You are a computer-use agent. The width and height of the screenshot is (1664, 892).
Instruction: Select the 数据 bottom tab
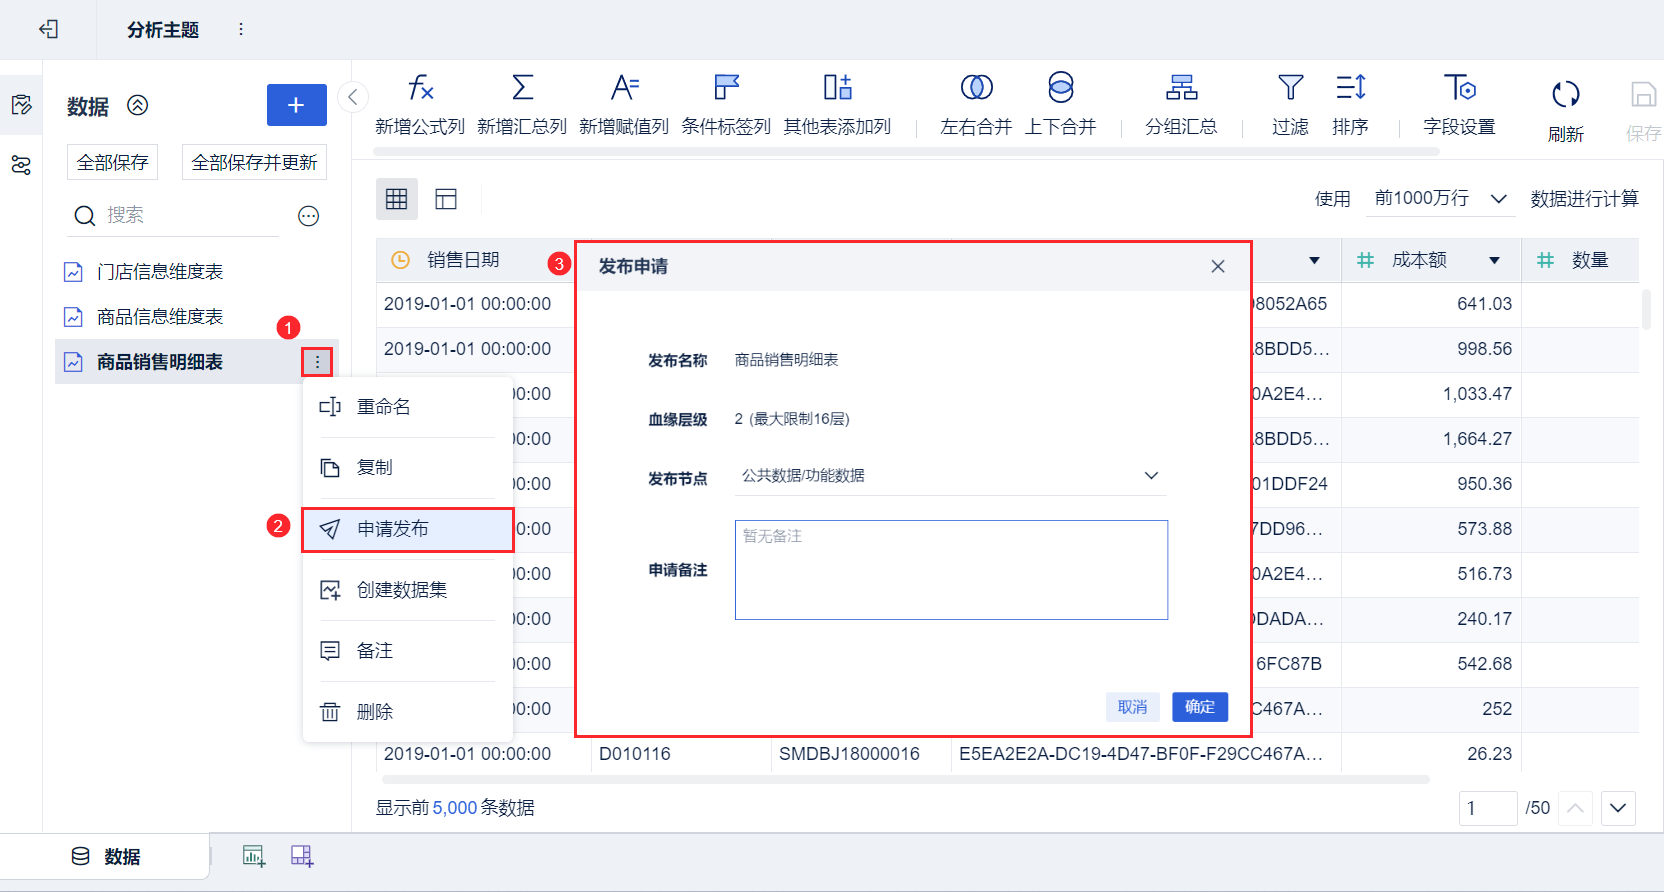106,857
